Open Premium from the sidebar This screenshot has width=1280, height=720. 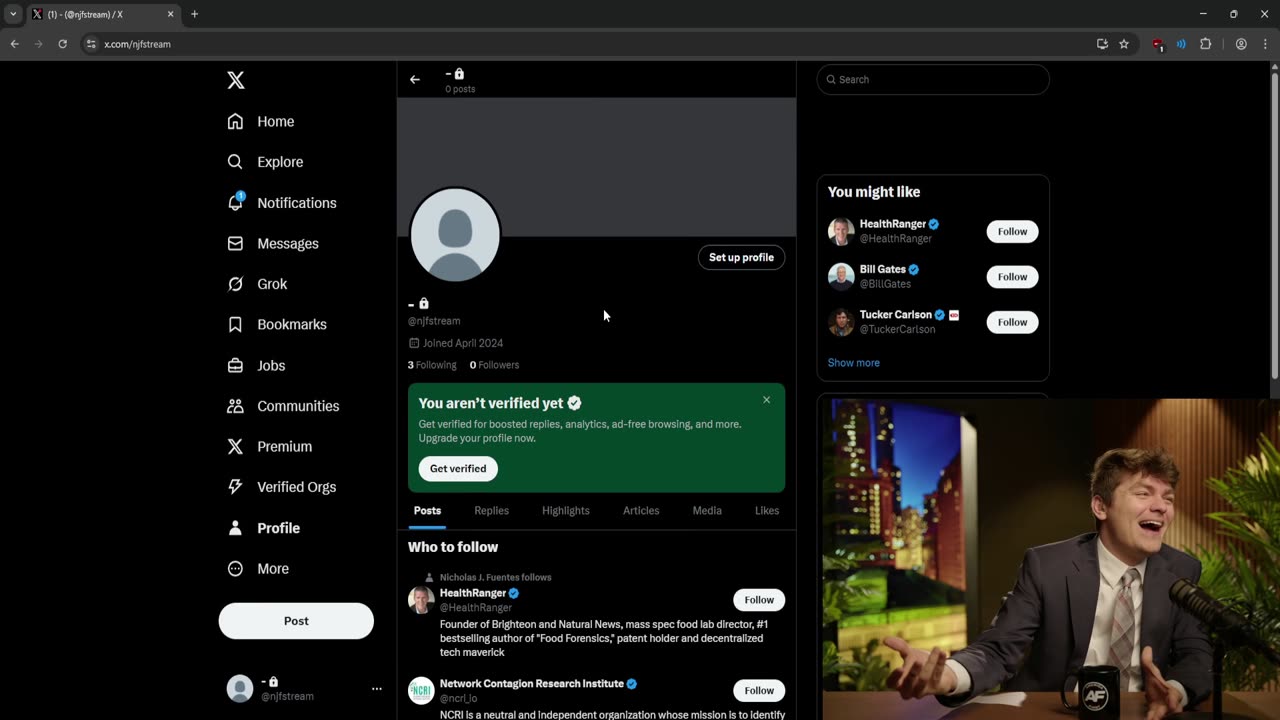(x=269, y=446)
